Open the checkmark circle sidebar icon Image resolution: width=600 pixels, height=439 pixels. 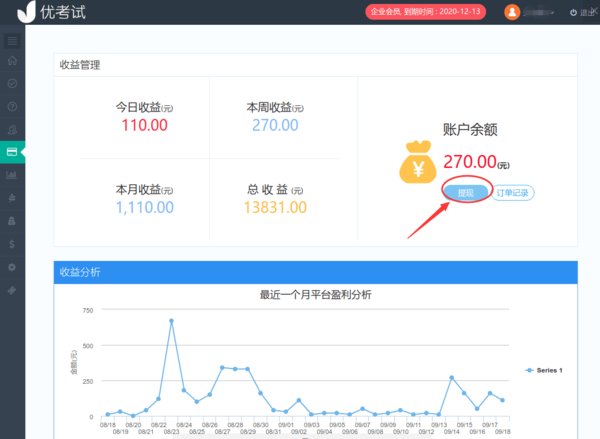tap(12, 83)
